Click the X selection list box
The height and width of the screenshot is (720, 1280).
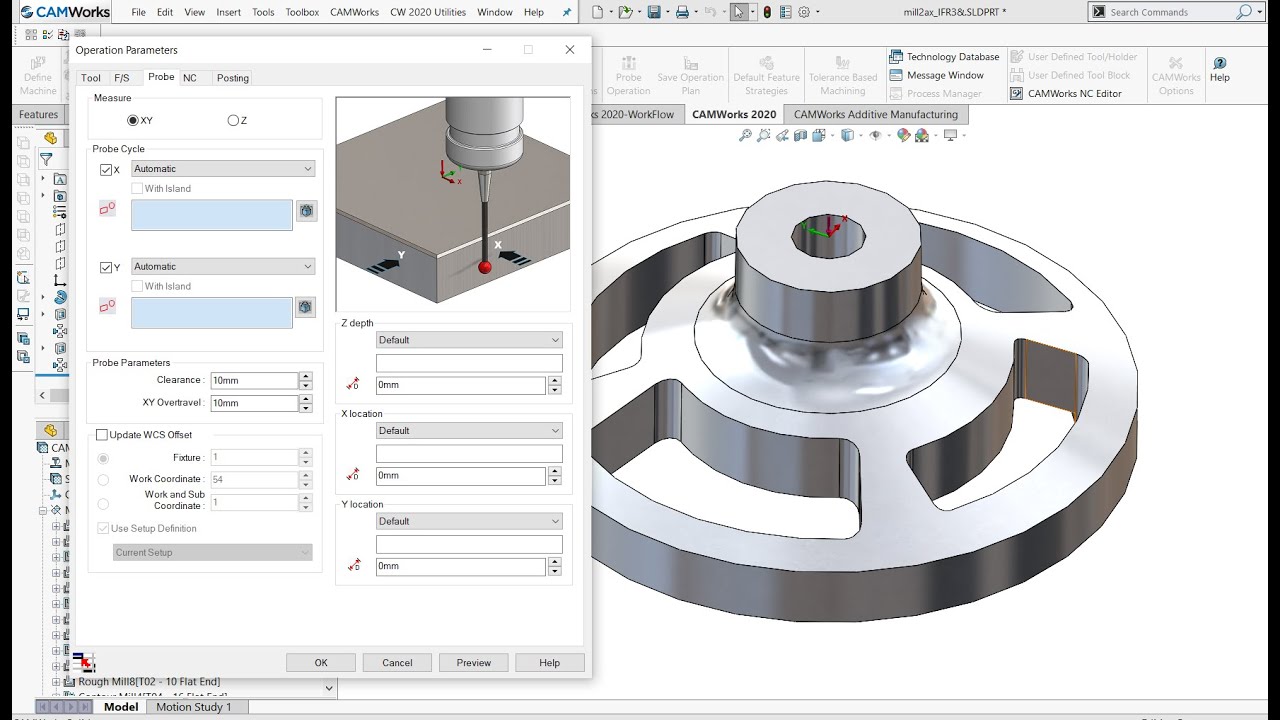coord(212,215)
